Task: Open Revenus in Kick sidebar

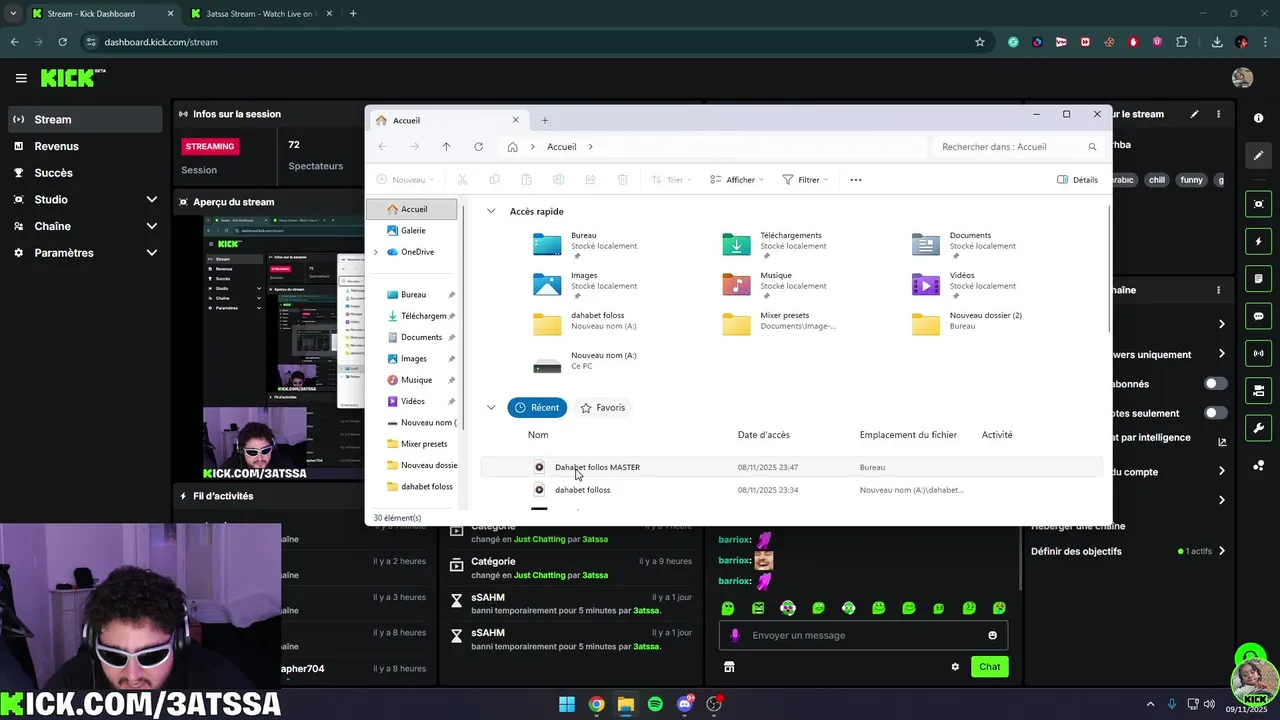Action: [x=56, y=146]
